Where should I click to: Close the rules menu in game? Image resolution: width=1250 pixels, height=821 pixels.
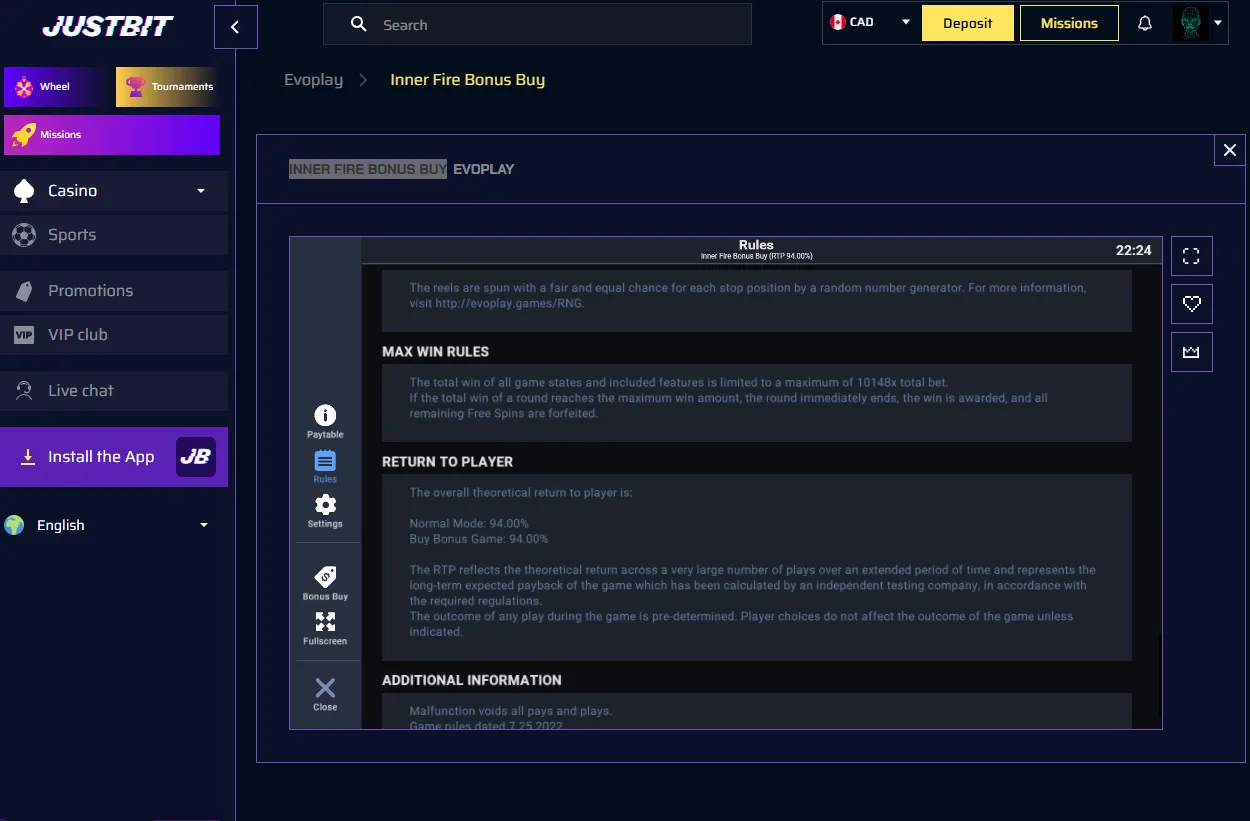[325, 693]
